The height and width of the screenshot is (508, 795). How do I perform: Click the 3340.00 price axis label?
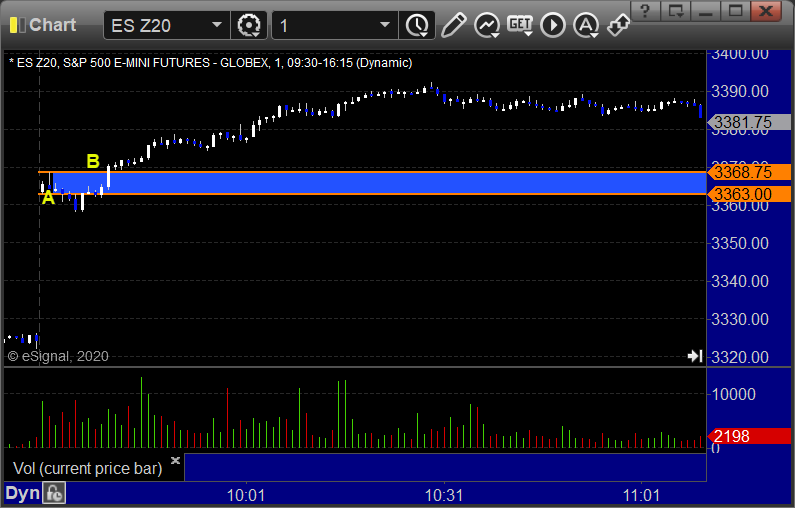click(x=740, y=281)
